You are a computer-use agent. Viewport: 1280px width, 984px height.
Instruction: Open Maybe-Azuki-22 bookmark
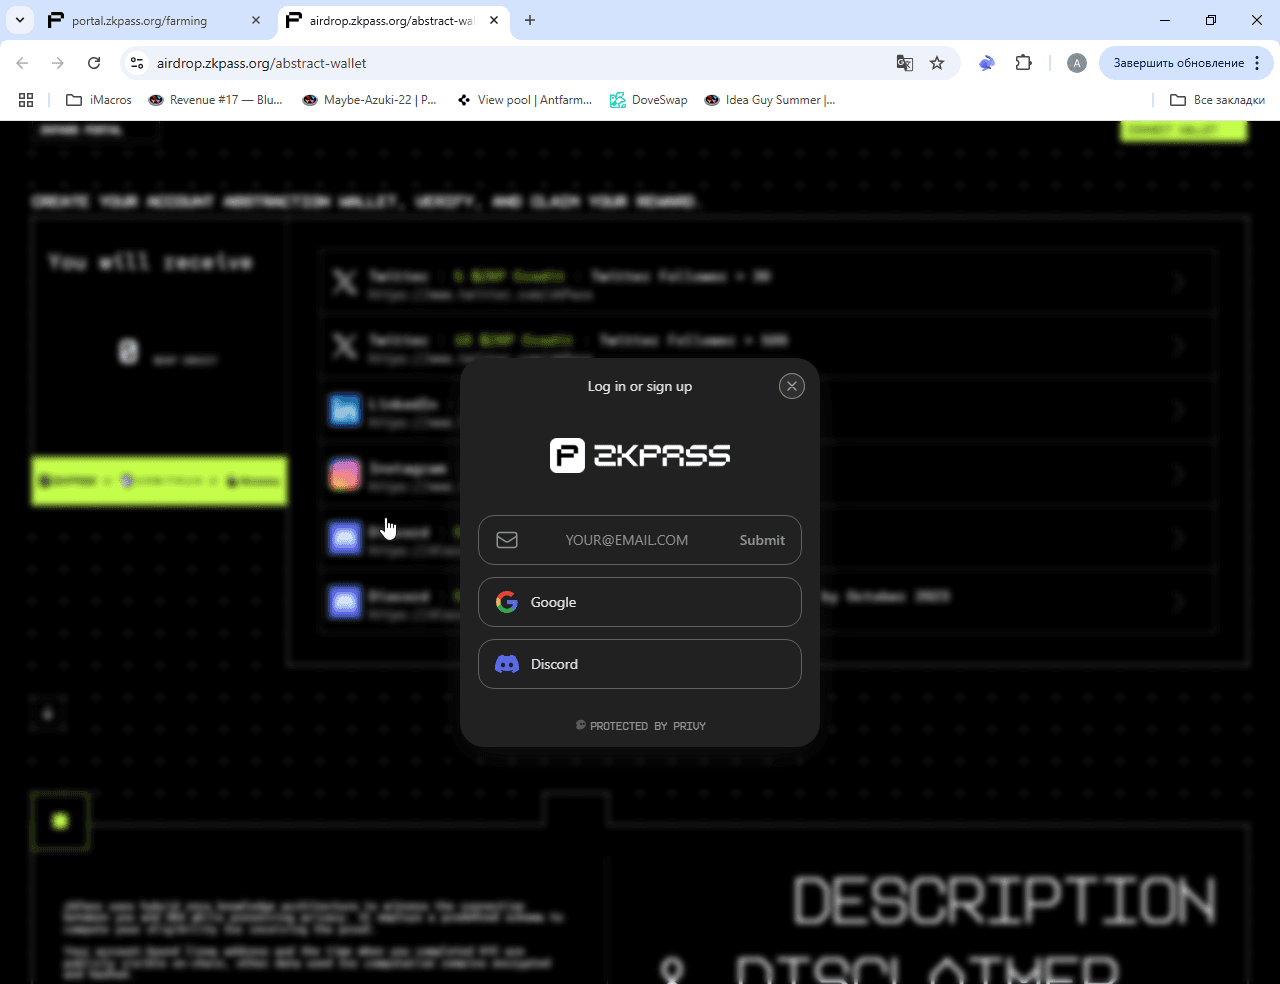click(x=369, y=100)
